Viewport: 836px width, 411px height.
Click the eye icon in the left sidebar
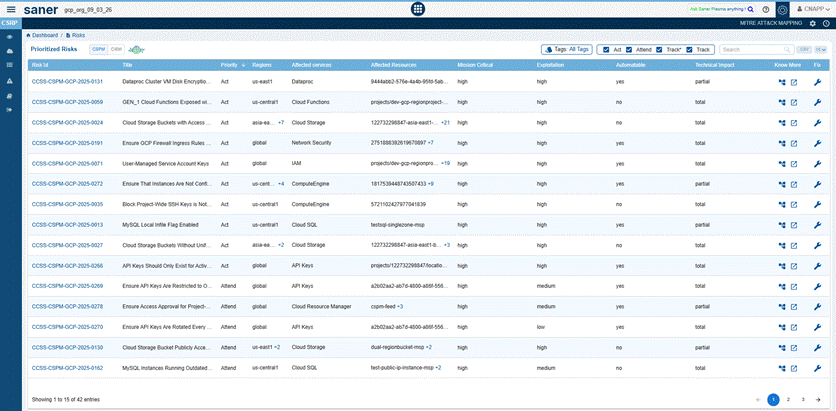pyautogui.click(x=10, y=37)
